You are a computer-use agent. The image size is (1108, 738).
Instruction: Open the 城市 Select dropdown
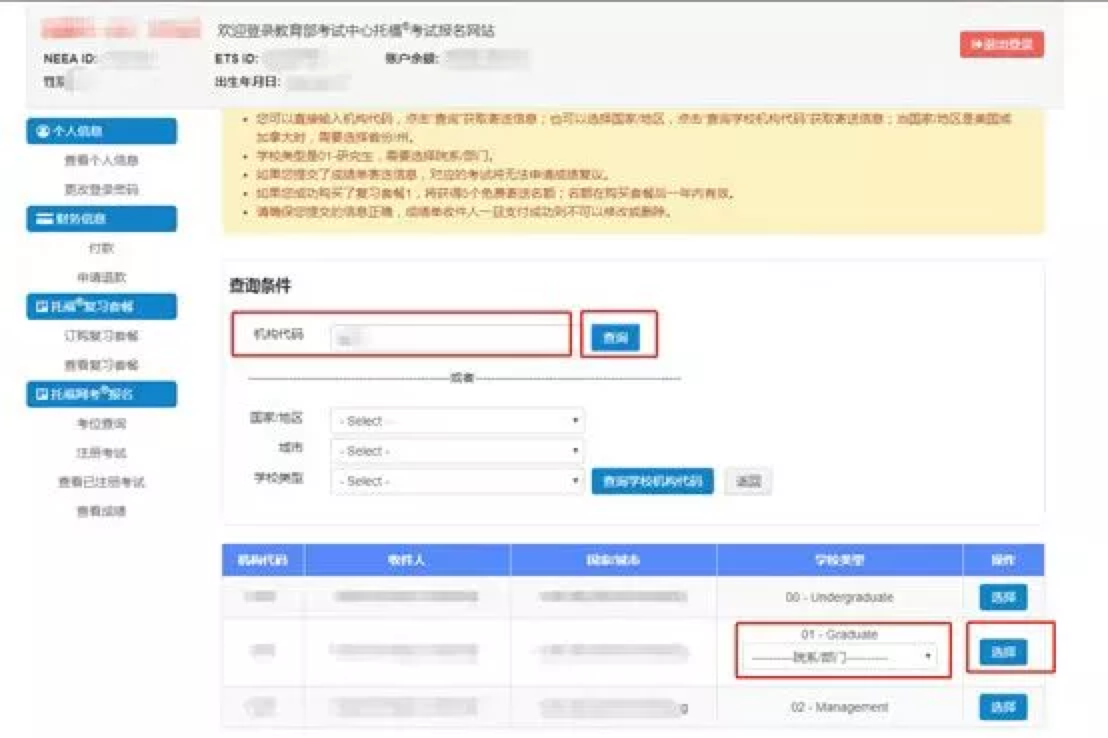pyautogui.click(x=457, y=450)
